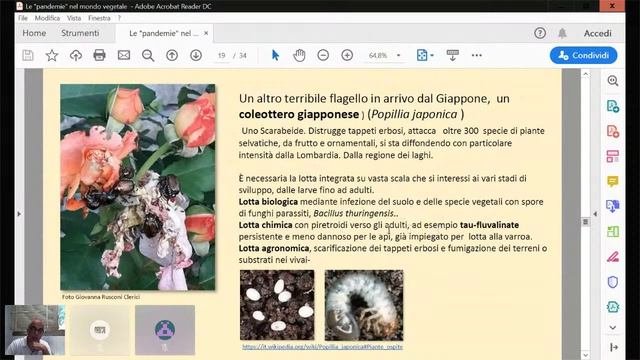Activate the hand pan tool
Screen dimensions: 640x360
pyautogui.click(x=299, y=55)
